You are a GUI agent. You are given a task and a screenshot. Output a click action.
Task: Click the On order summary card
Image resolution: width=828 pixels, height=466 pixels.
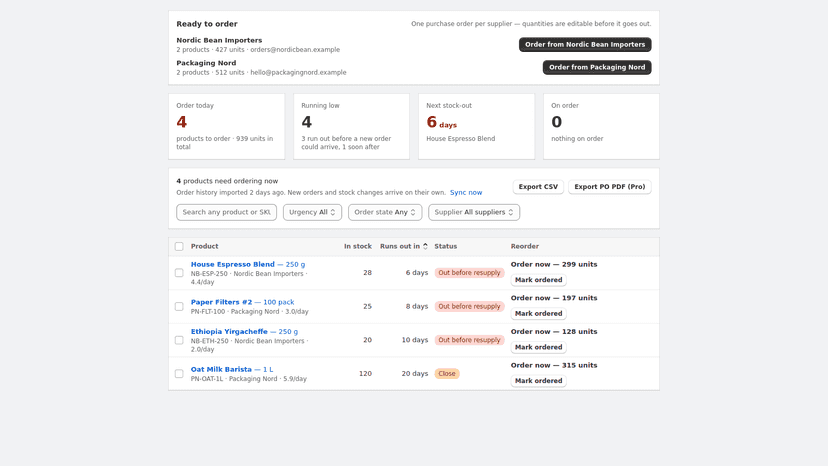(601, 126)
